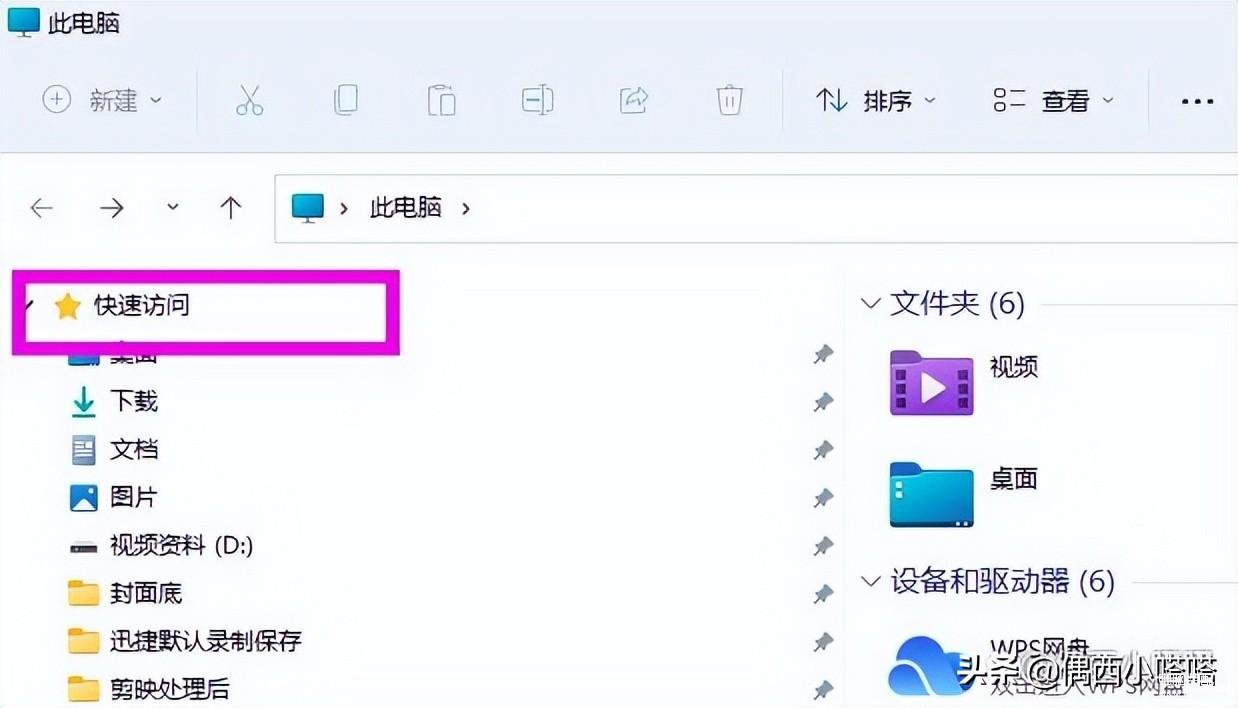
Task: Open the 新建 dropdown menu
Action: coord(102,100)
